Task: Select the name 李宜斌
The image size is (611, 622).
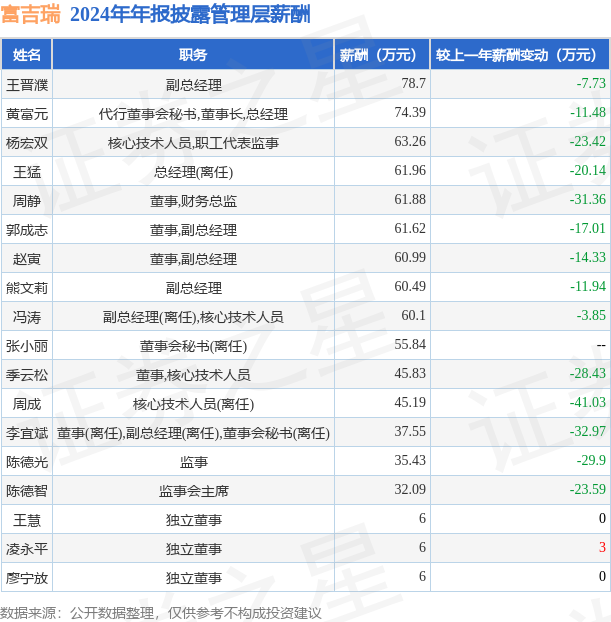Action: point(27,433)
